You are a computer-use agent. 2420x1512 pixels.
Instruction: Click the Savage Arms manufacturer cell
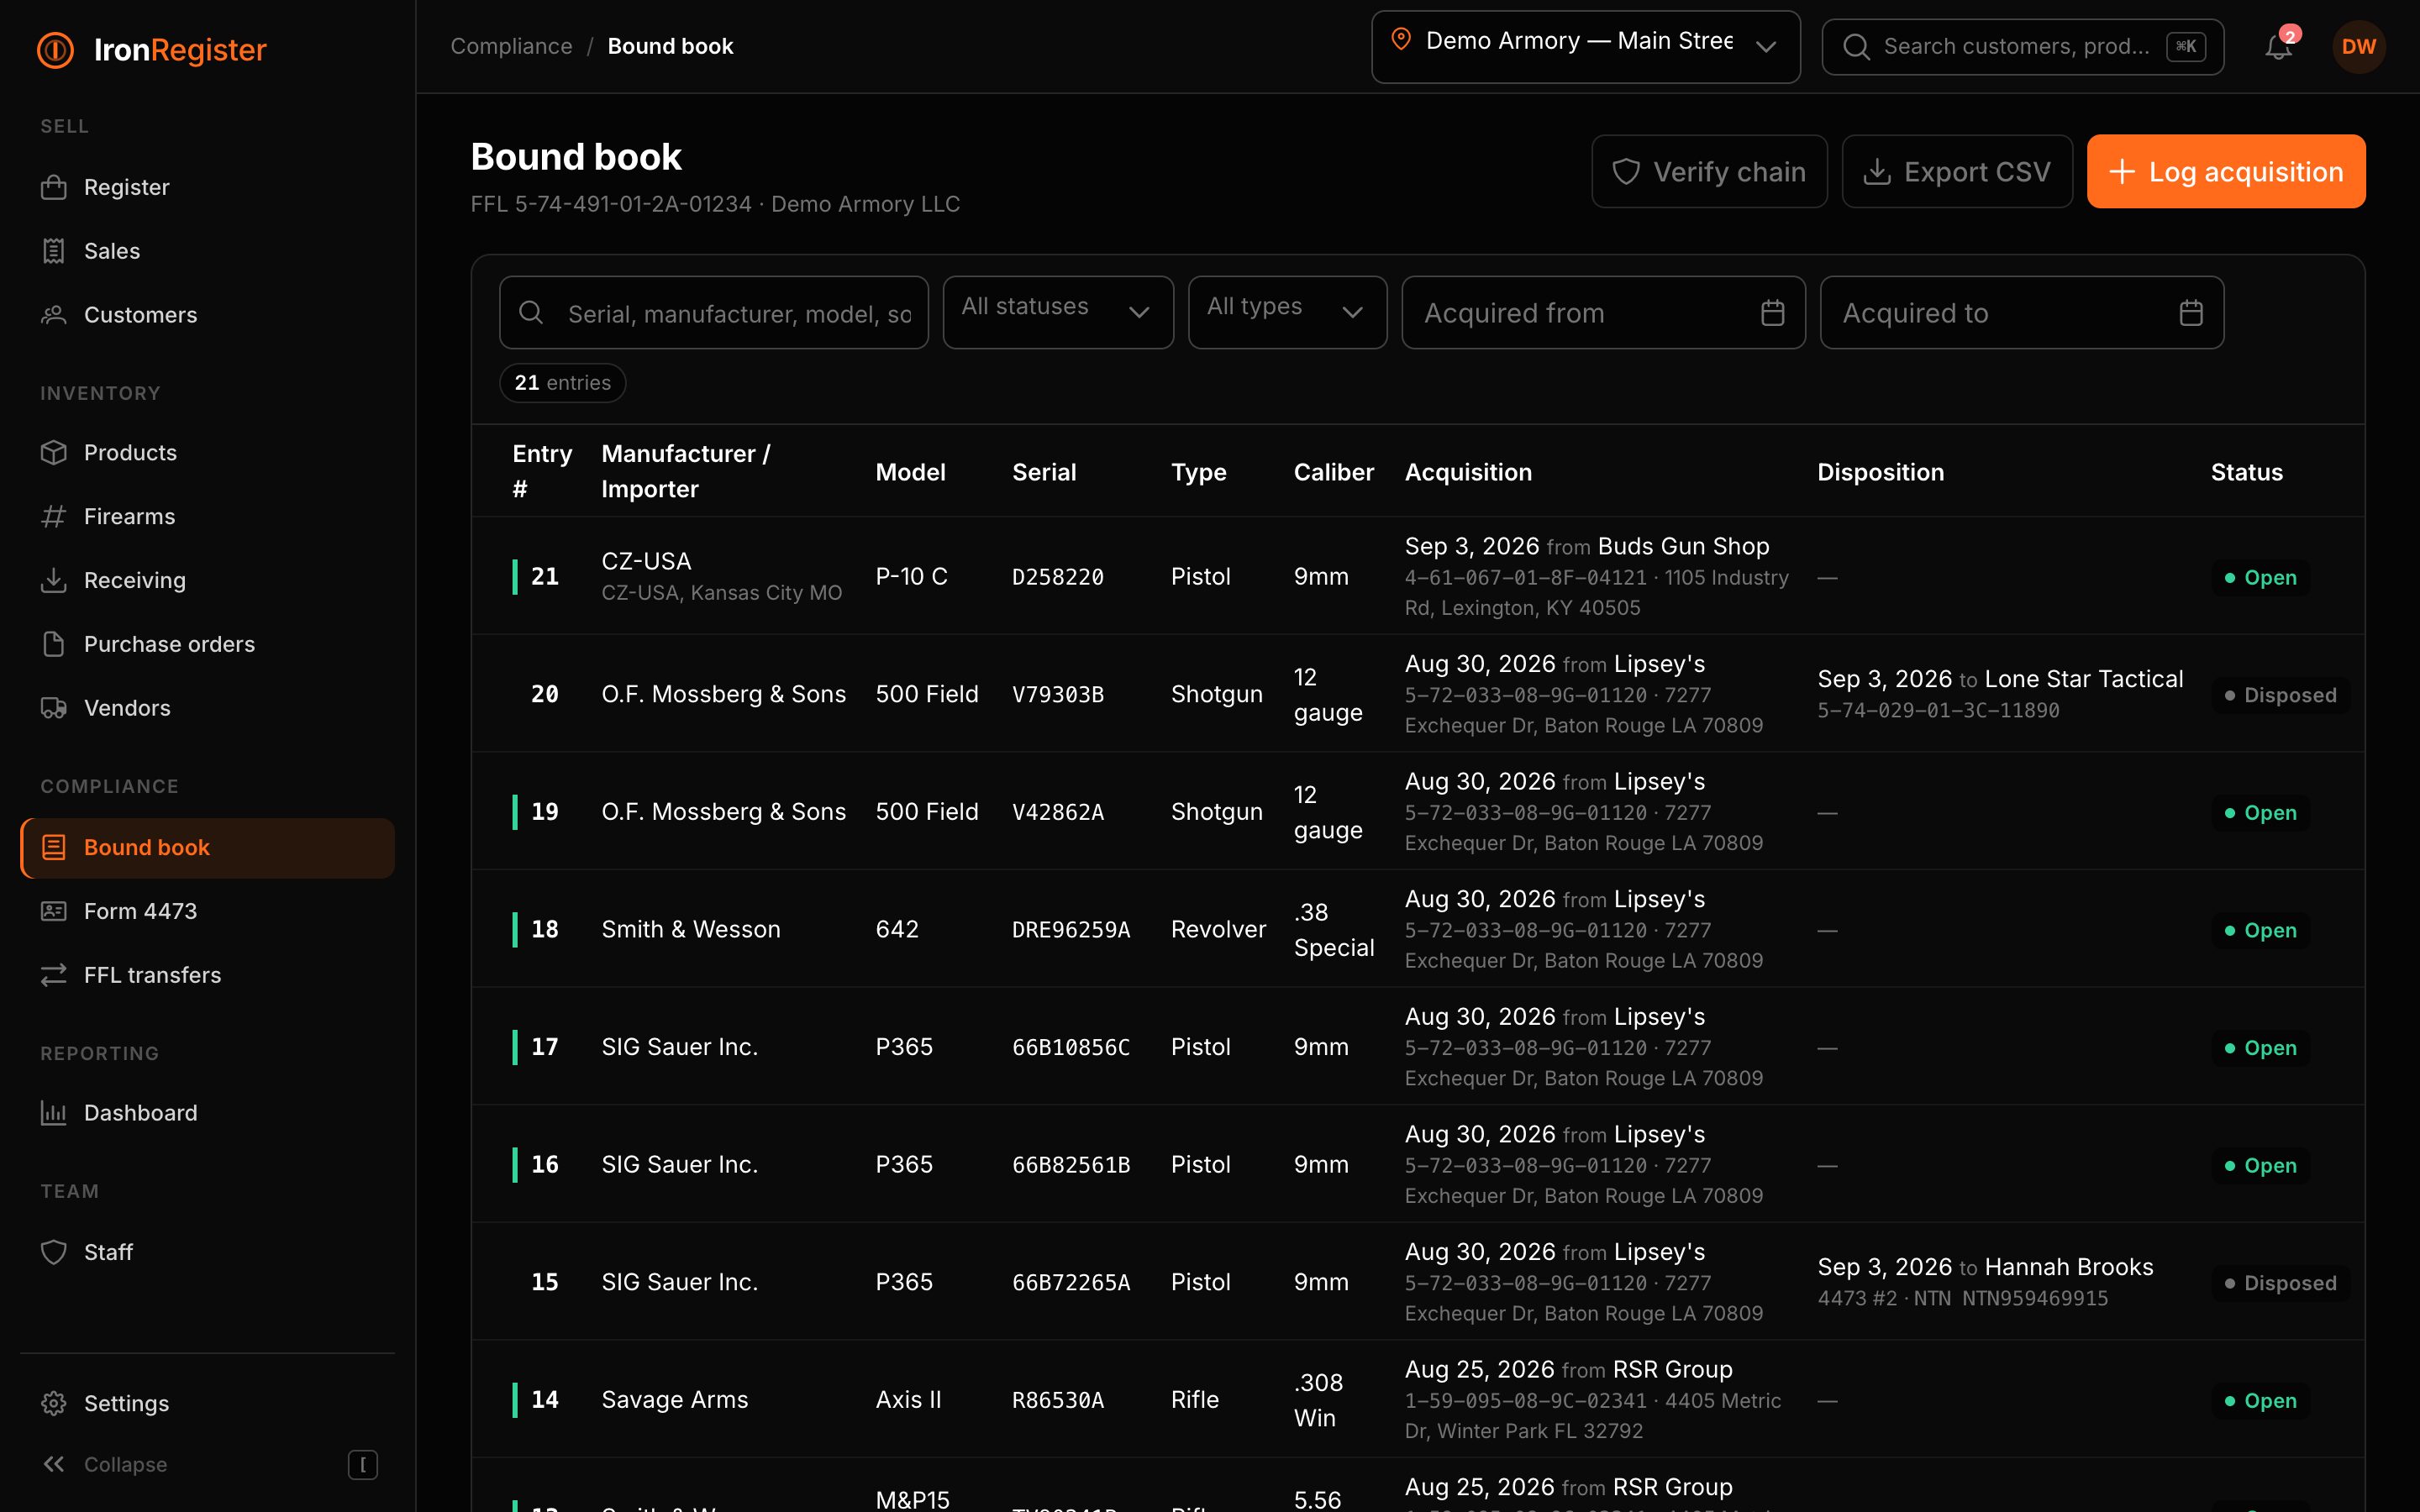[x=675, y=1399]
